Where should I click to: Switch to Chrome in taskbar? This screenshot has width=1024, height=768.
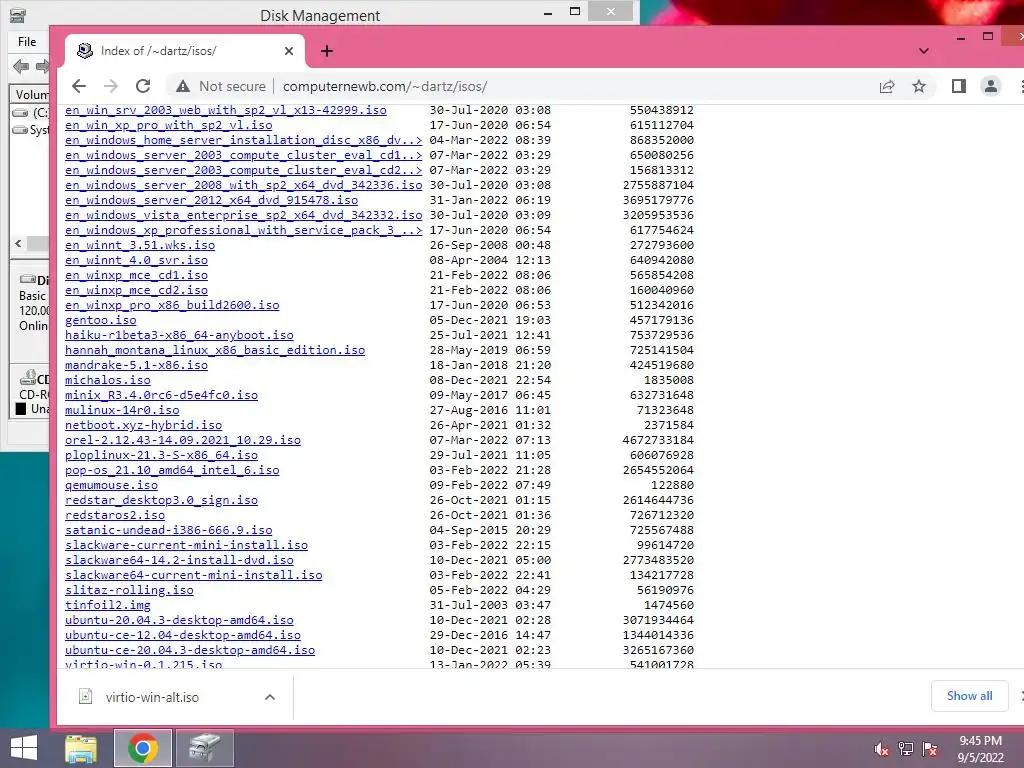pyautogui.click(x=143, y=748)
